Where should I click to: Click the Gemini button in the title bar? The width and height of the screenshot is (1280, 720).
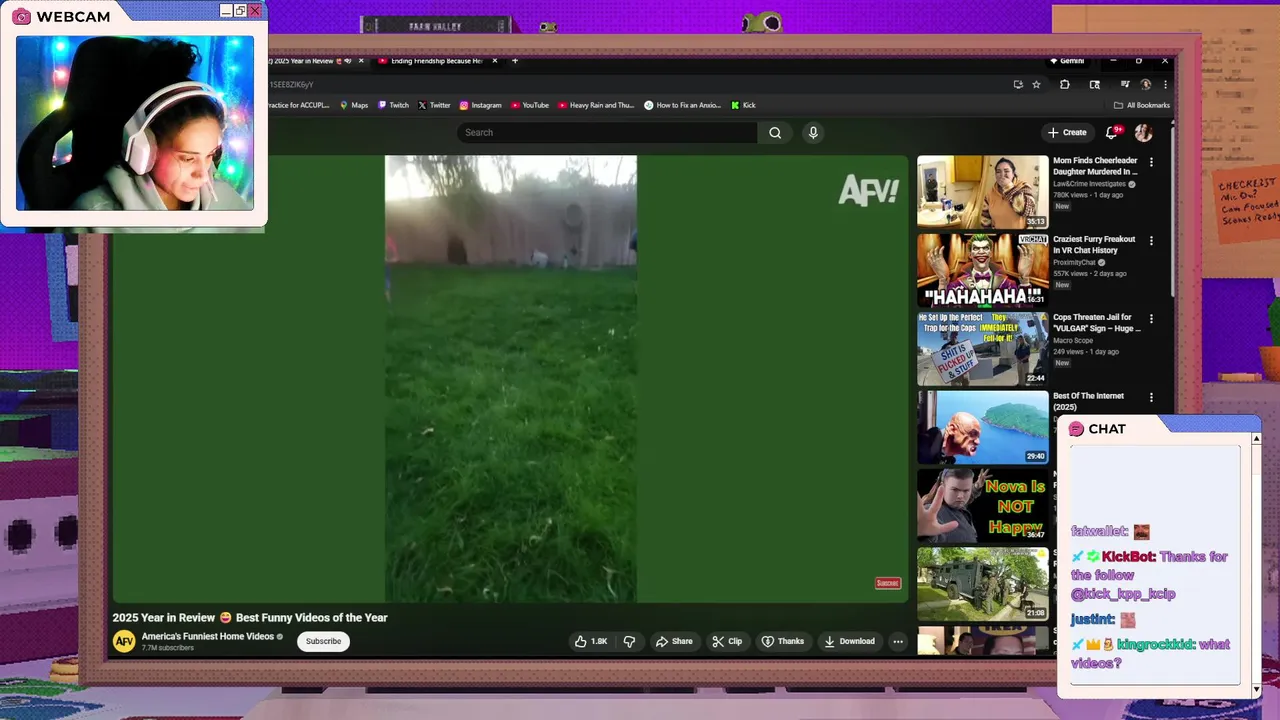tap(1067, 61)
